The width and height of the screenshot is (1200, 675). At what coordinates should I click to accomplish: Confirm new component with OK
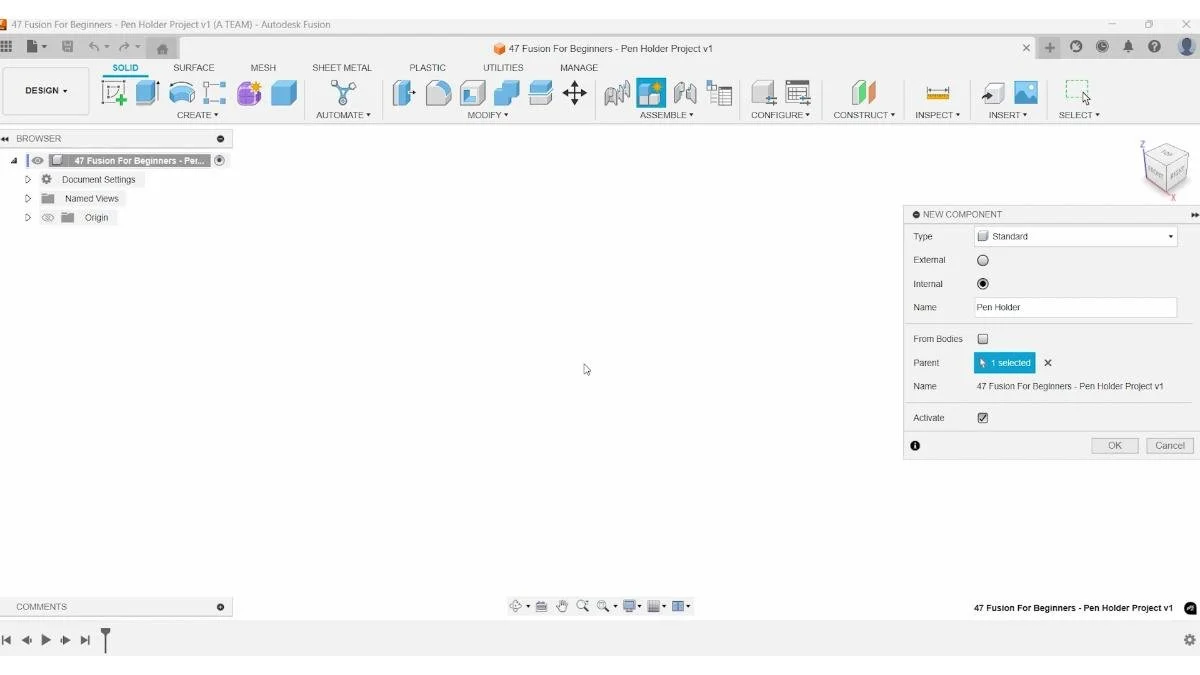(1114, 445)
